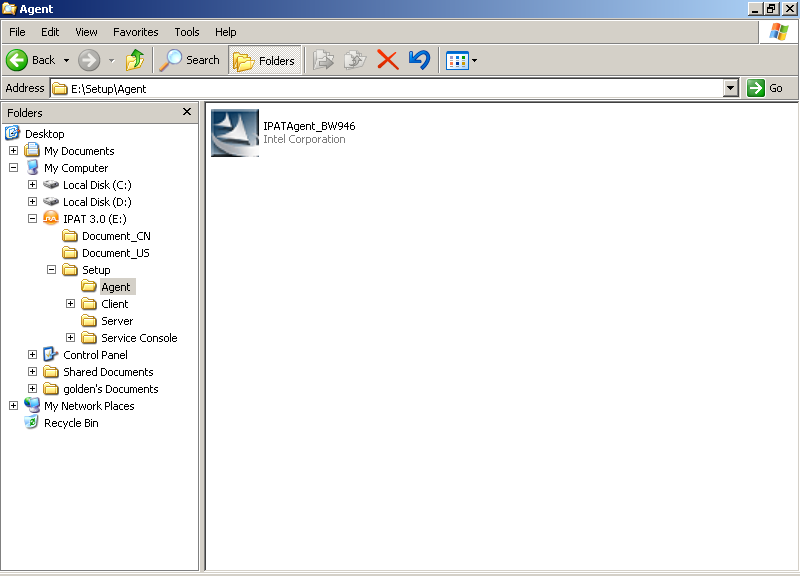Open the Views dropdown button

(461, 60)
